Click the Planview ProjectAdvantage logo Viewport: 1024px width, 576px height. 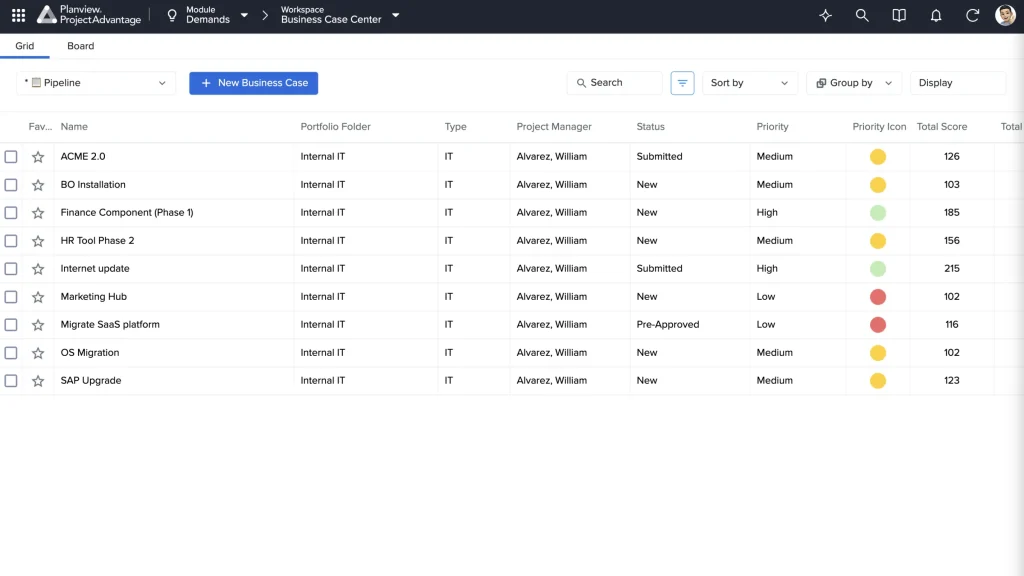[x=89, y=15]
